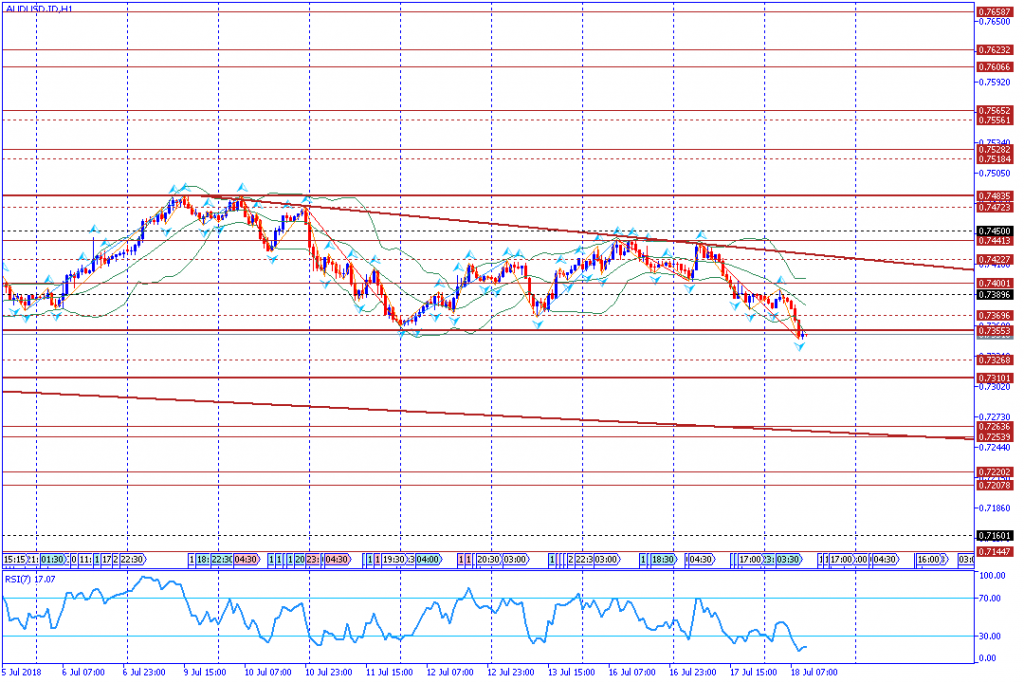Click the 0.74835 price level label
The height and width of the screenshot is (683, 1024).
(x=995, y=196)
